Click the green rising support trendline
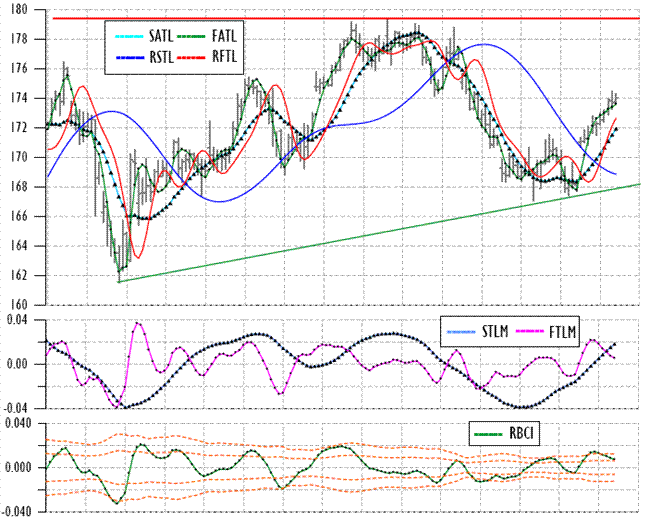This screenshot has width=650, height=519. click(x=379, y=233)
